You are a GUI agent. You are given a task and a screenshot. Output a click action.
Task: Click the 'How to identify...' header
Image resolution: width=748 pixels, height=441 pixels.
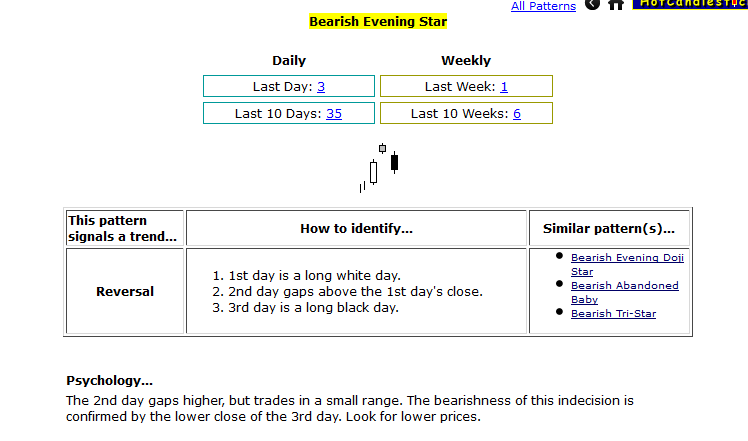click(x=356, y=229)
